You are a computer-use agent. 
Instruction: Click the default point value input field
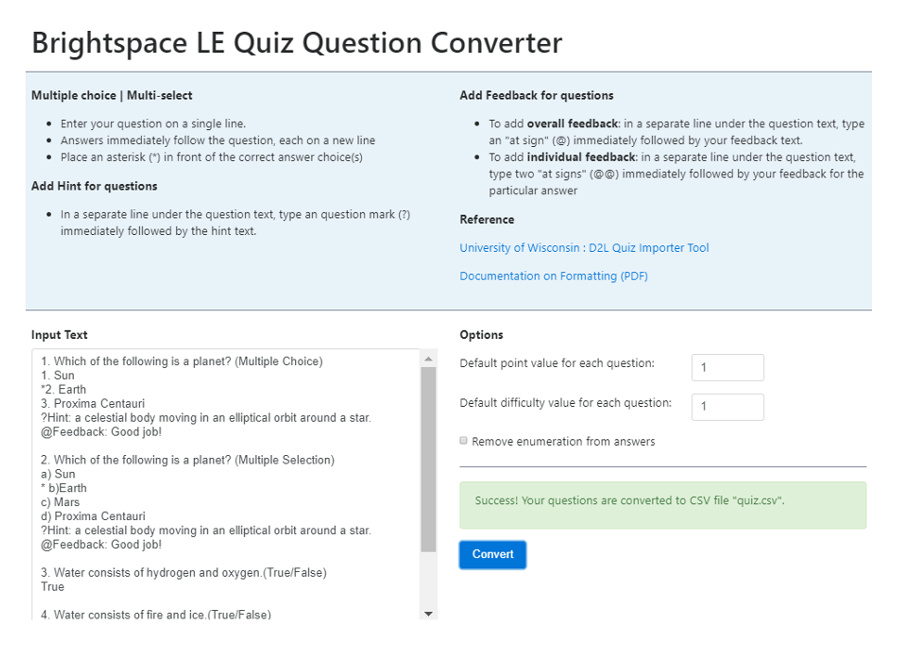tap(727, 367)
